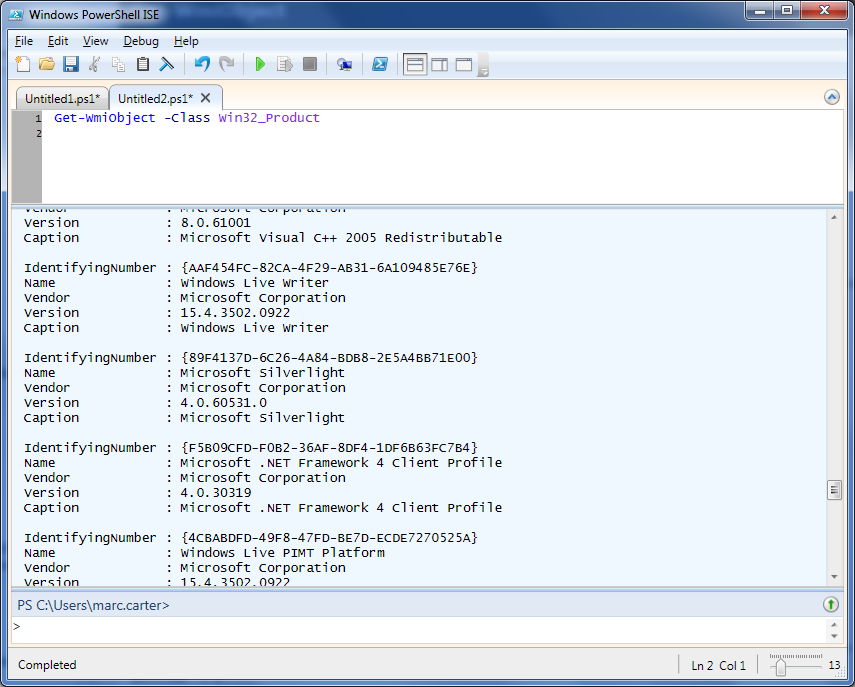Click the output pane scroll up arrow
The image size is (855, 687).
(x=834, y=217)
